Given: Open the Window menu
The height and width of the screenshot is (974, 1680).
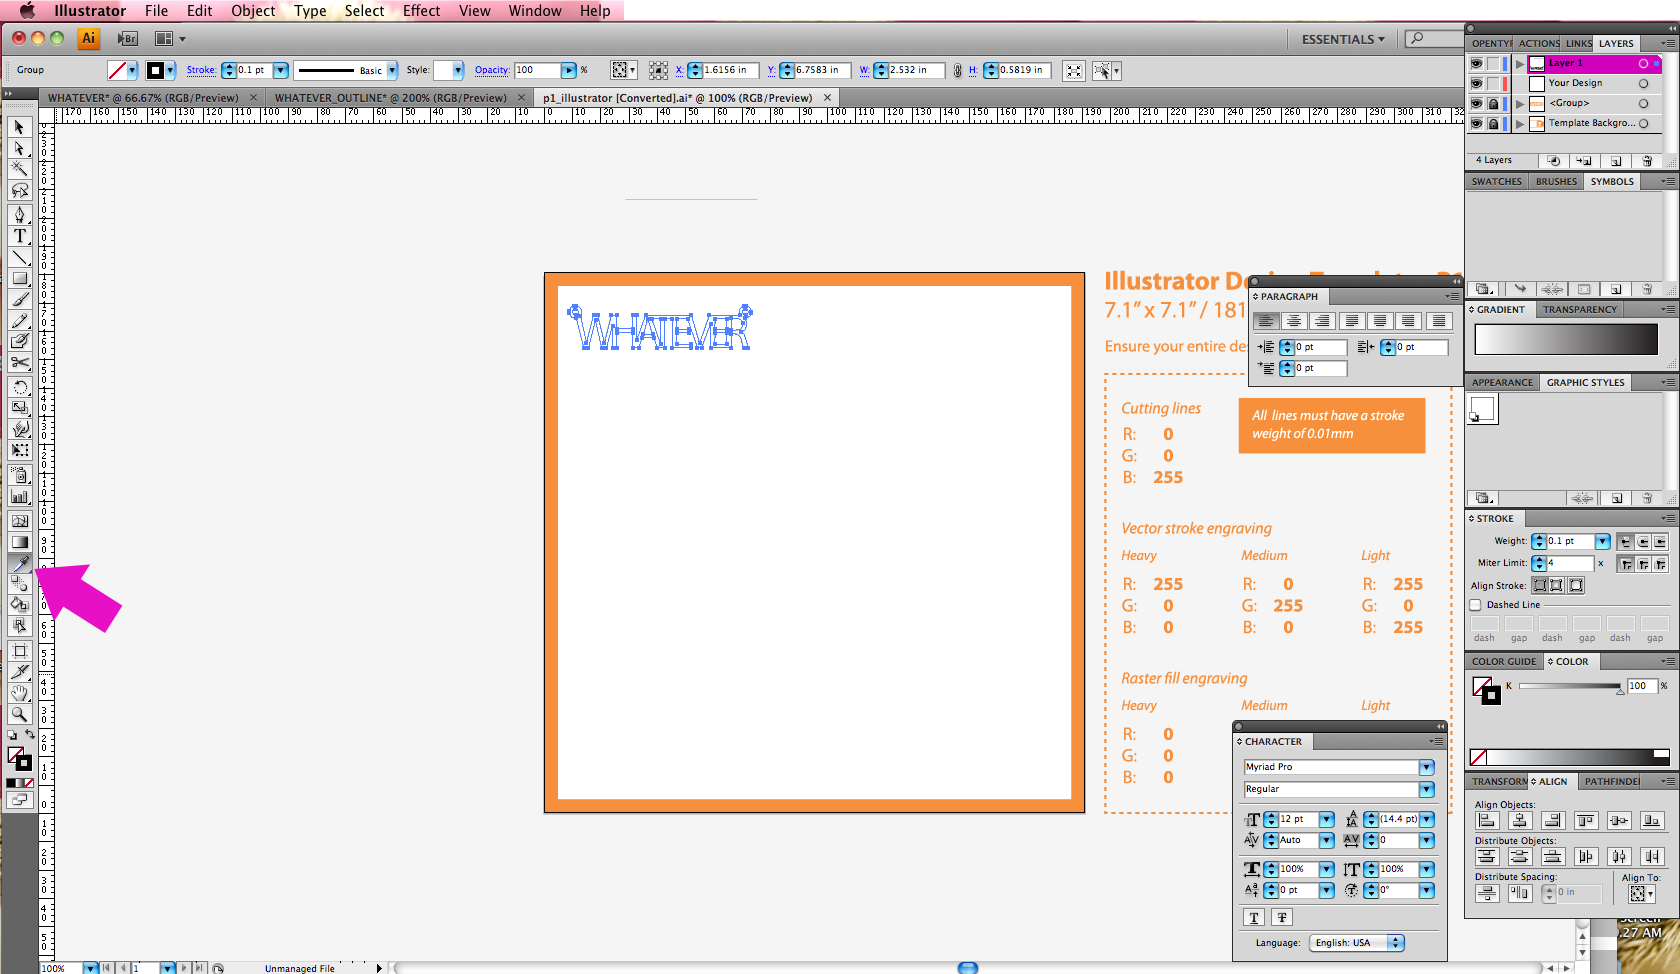Looking at the screenshot, I should click(x=535, y=11).
